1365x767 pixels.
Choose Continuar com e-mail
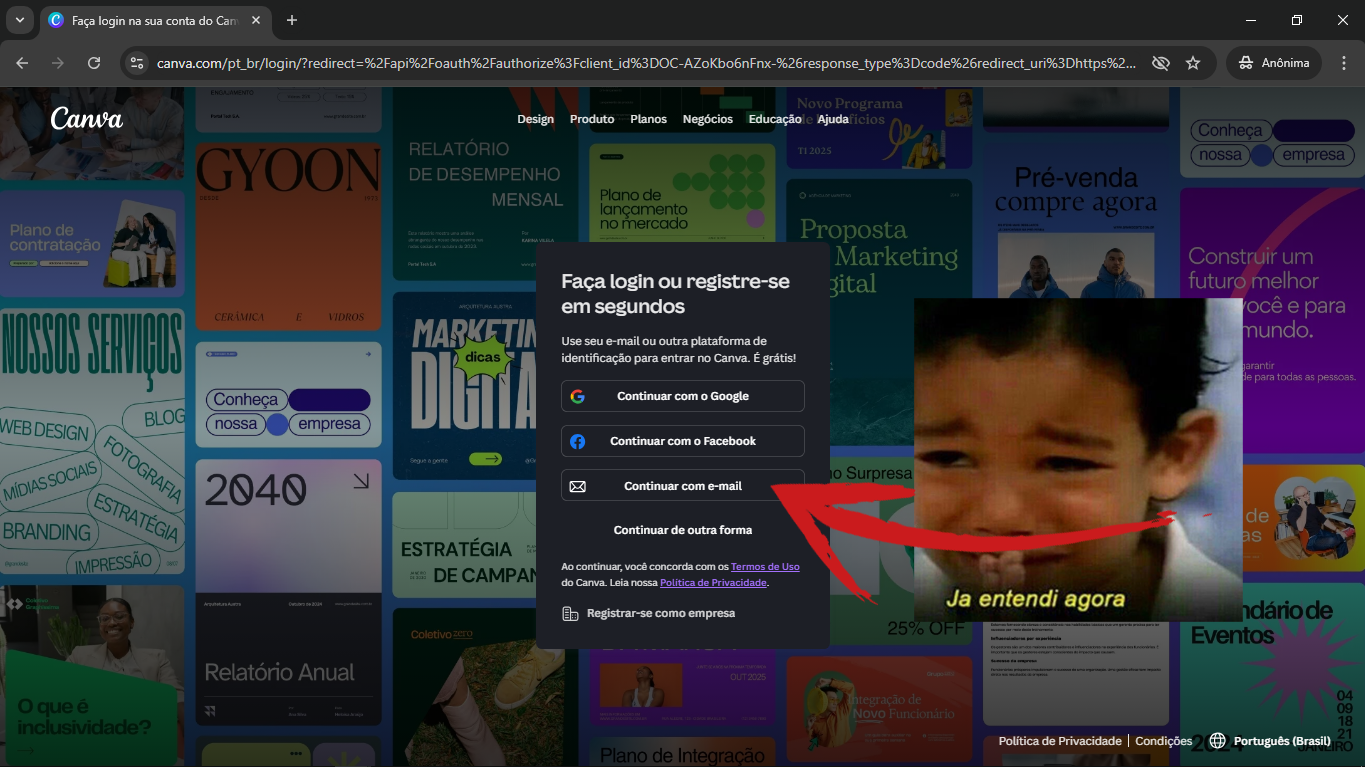pyautogui.click(x=683, y=486)
